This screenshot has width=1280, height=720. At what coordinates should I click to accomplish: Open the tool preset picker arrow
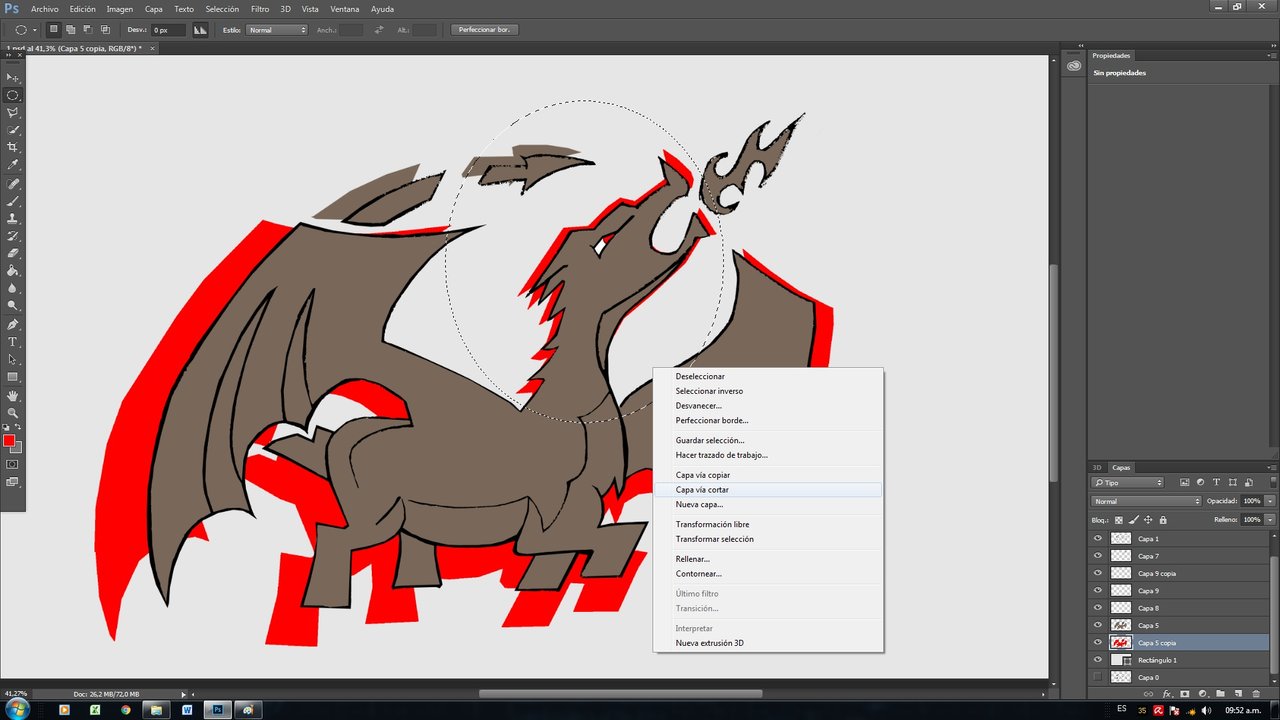pyautogui.click(x=35, y=30)
